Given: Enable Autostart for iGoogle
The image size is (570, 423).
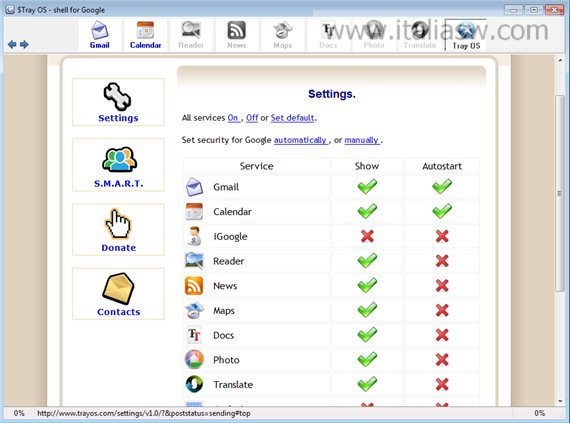Looking at the screenshot, I should (442, 236).
